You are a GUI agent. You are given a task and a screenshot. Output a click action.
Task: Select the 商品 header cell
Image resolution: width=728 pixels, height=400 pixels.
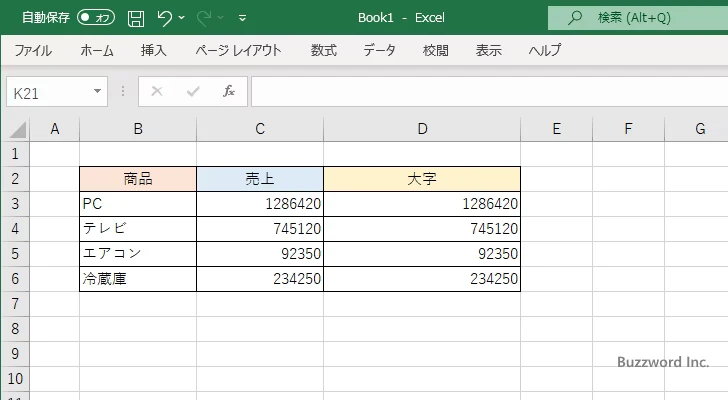point(138,179)
